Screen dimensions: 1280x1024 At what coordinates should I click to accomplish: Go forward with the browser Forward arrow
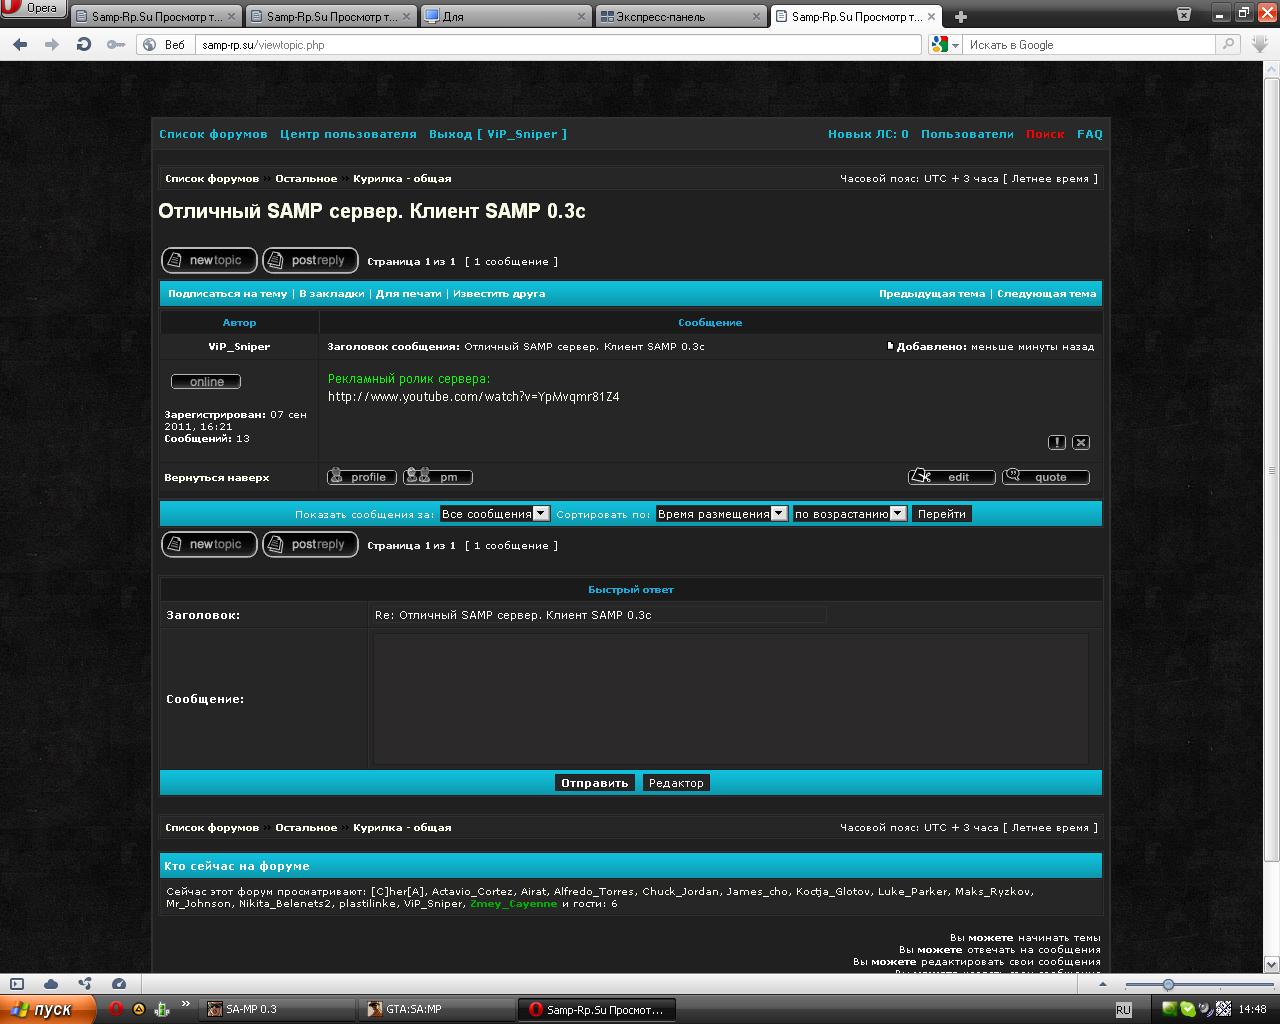[x=52, y=45]
